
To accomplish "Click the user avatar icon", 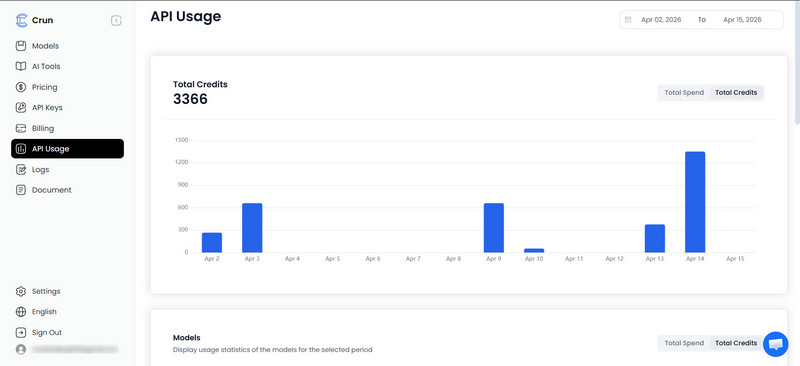I will 21,350.
